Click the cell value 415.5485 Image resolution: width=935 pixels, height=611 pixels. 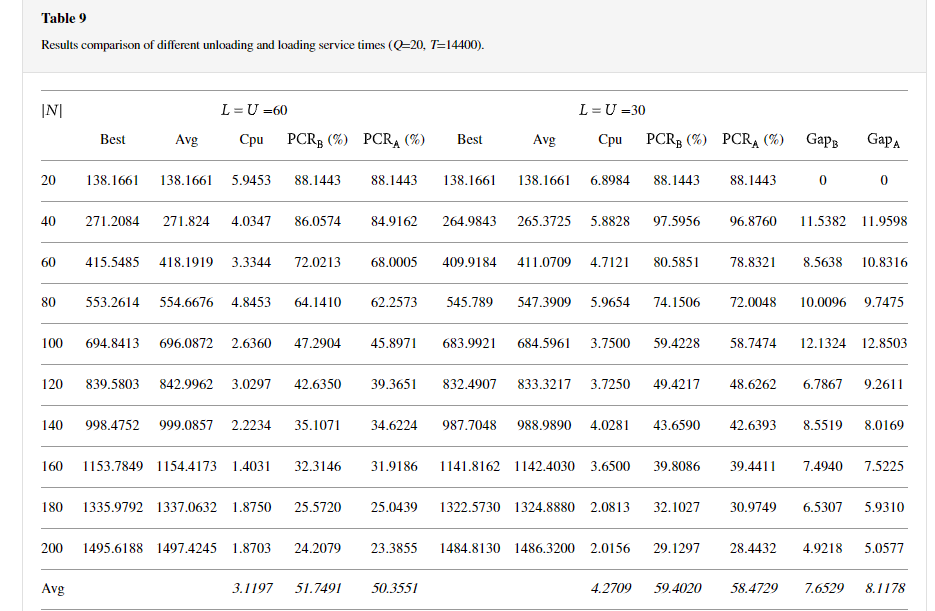(112, 262)
